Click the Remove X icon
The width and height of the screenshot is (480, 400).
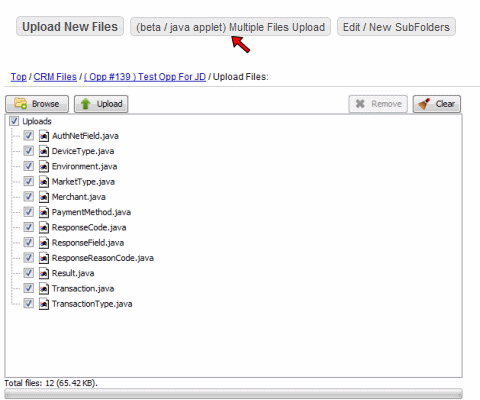(x=360, y=104)
